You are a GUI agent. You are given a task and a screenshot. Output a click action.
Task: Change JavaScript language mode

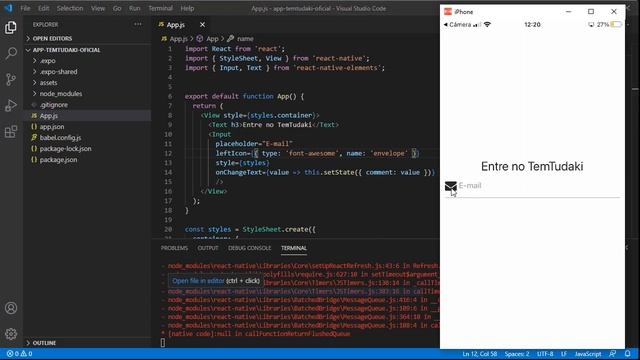point(588,354)
